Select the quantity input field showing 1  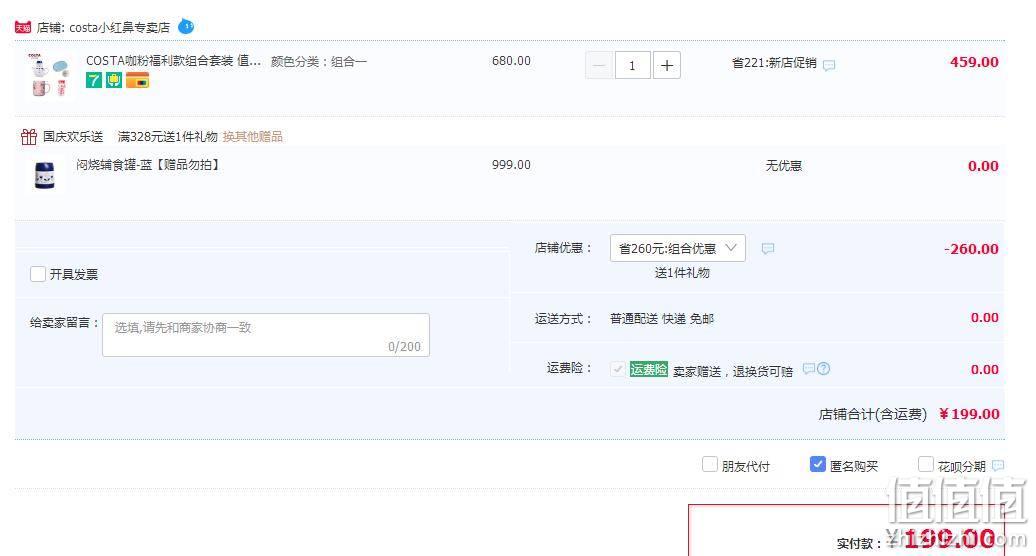pyautogui.click(x=632, y=65)
